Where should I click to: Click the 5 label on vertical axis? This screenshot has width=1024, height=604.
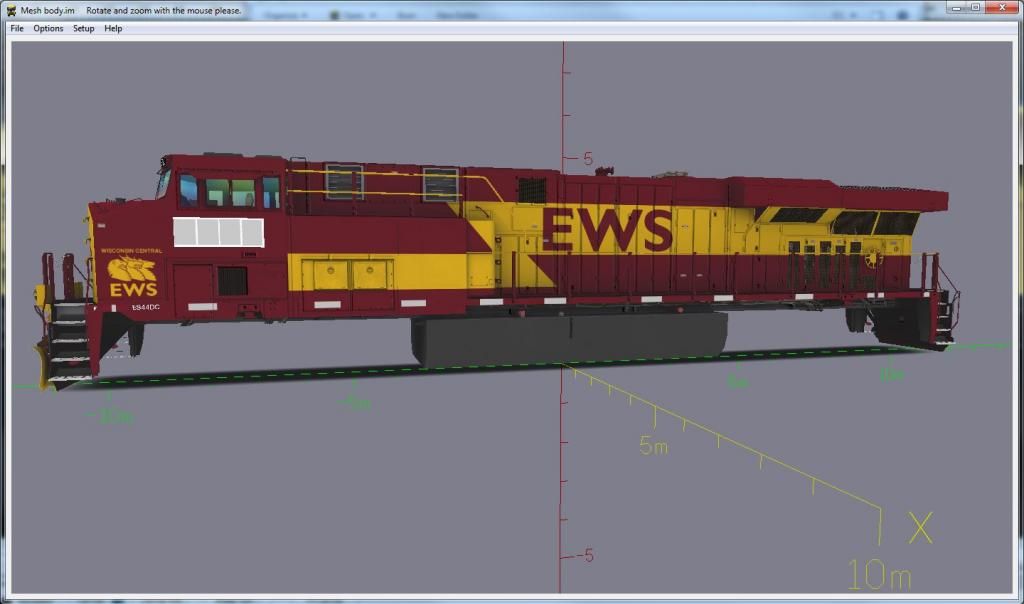coord(588,159)
